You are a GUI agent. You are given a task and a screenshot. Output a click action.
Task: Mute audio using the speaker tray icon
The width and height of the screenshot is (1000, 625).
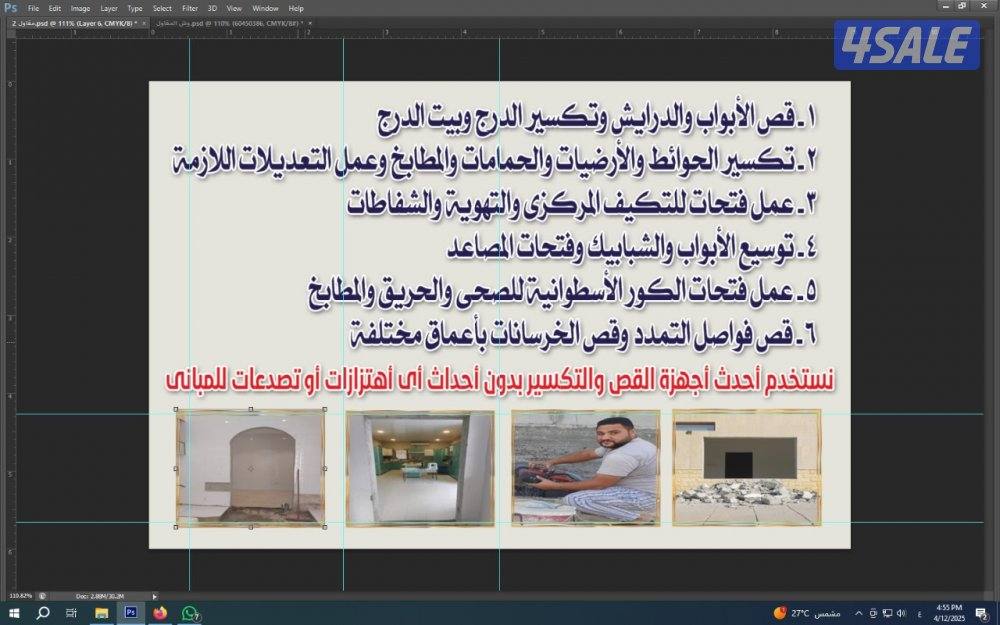pyautogui.click(x=901, y=613)
